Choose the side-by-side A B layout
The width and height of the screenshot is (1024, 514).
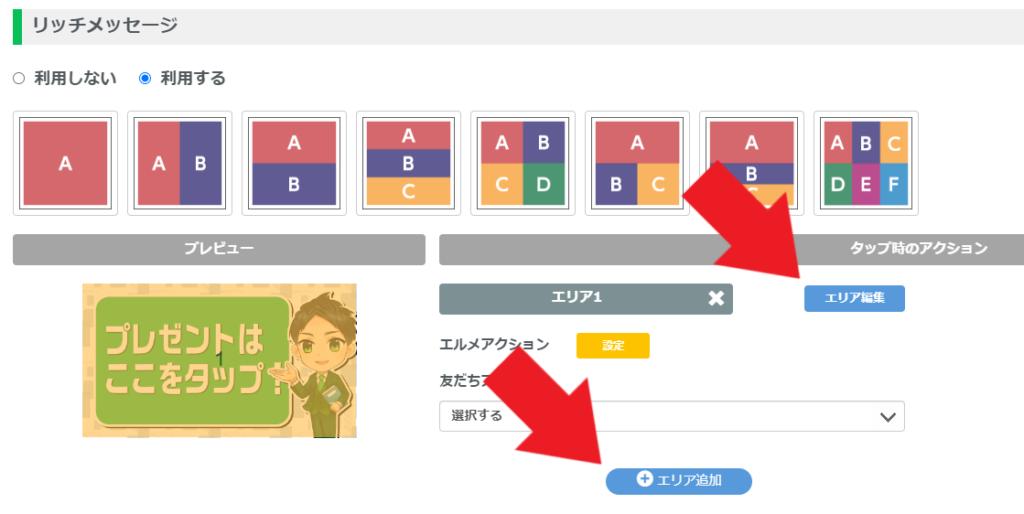[179, 163]
